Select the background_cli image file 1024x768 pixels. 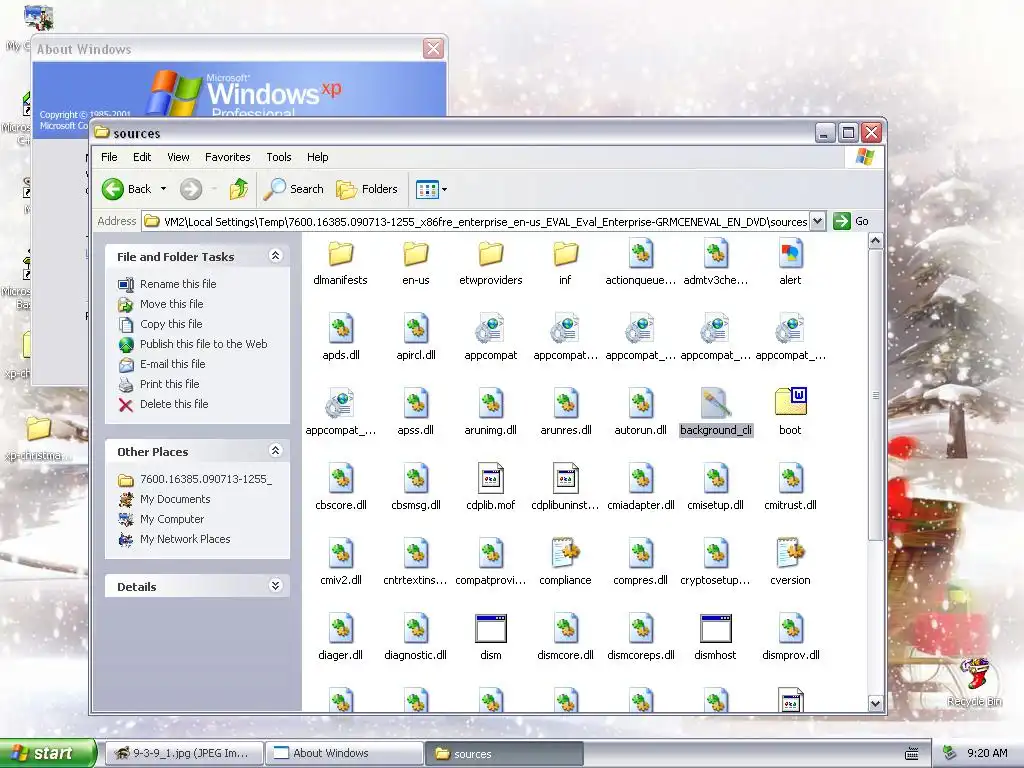point(716,413)
